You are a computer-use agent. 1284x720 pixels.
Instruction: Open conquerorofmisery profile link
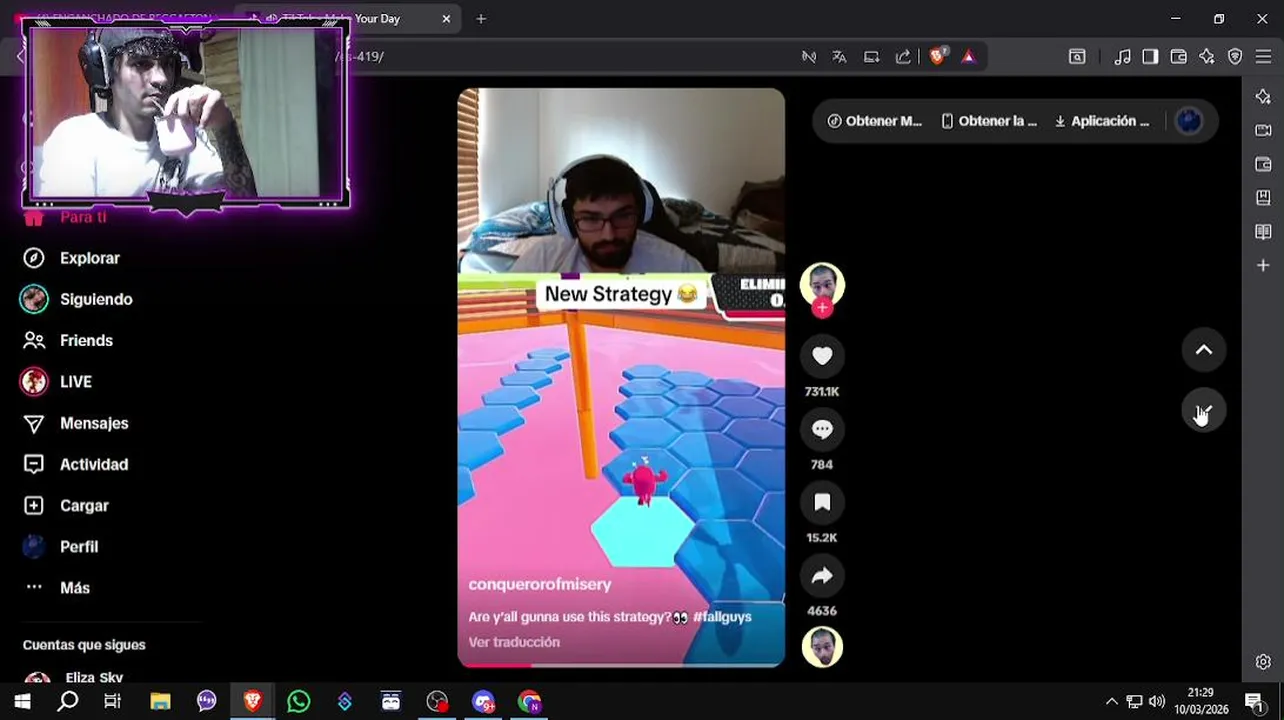539,584
